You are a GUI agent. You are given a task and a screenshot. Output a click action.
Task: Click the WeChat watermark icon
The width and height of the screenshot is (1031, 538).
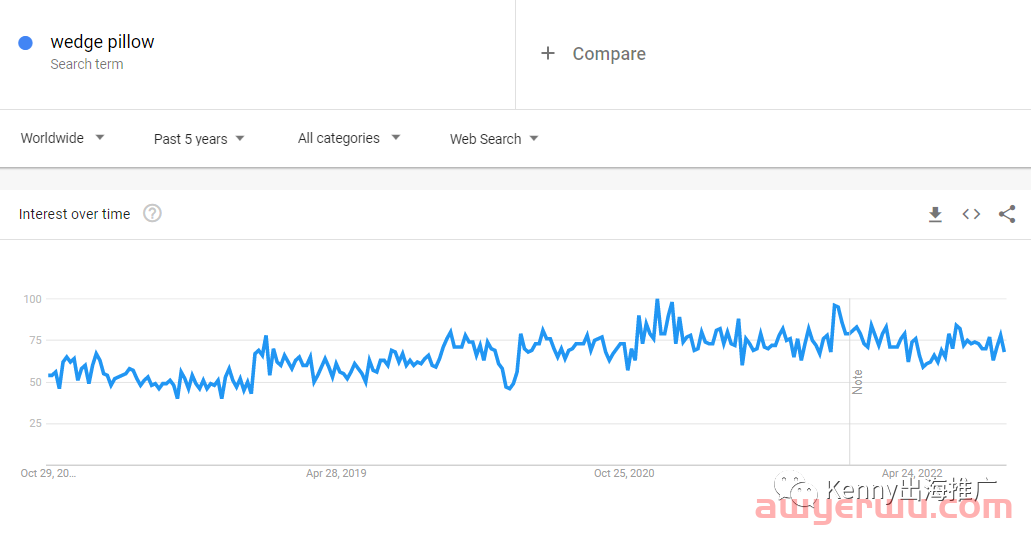[796, 490]
